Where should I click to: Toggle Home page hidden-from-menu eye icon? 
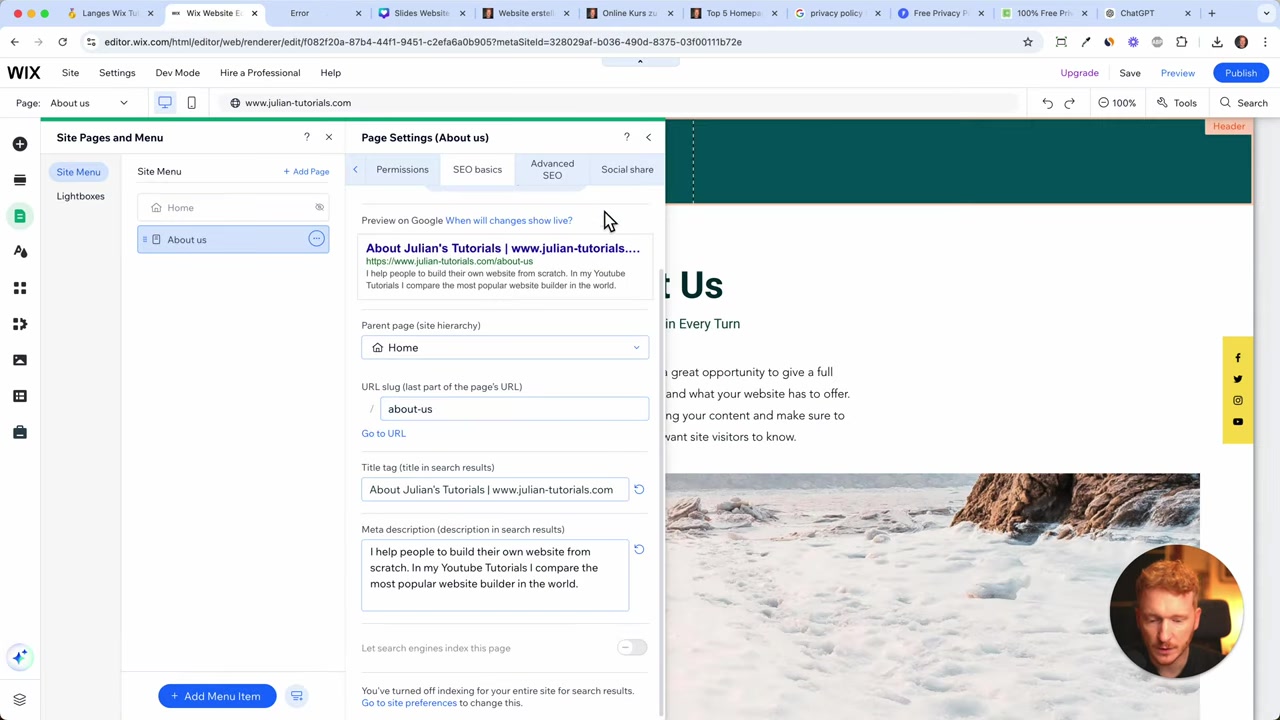click(x=319, y=207)
